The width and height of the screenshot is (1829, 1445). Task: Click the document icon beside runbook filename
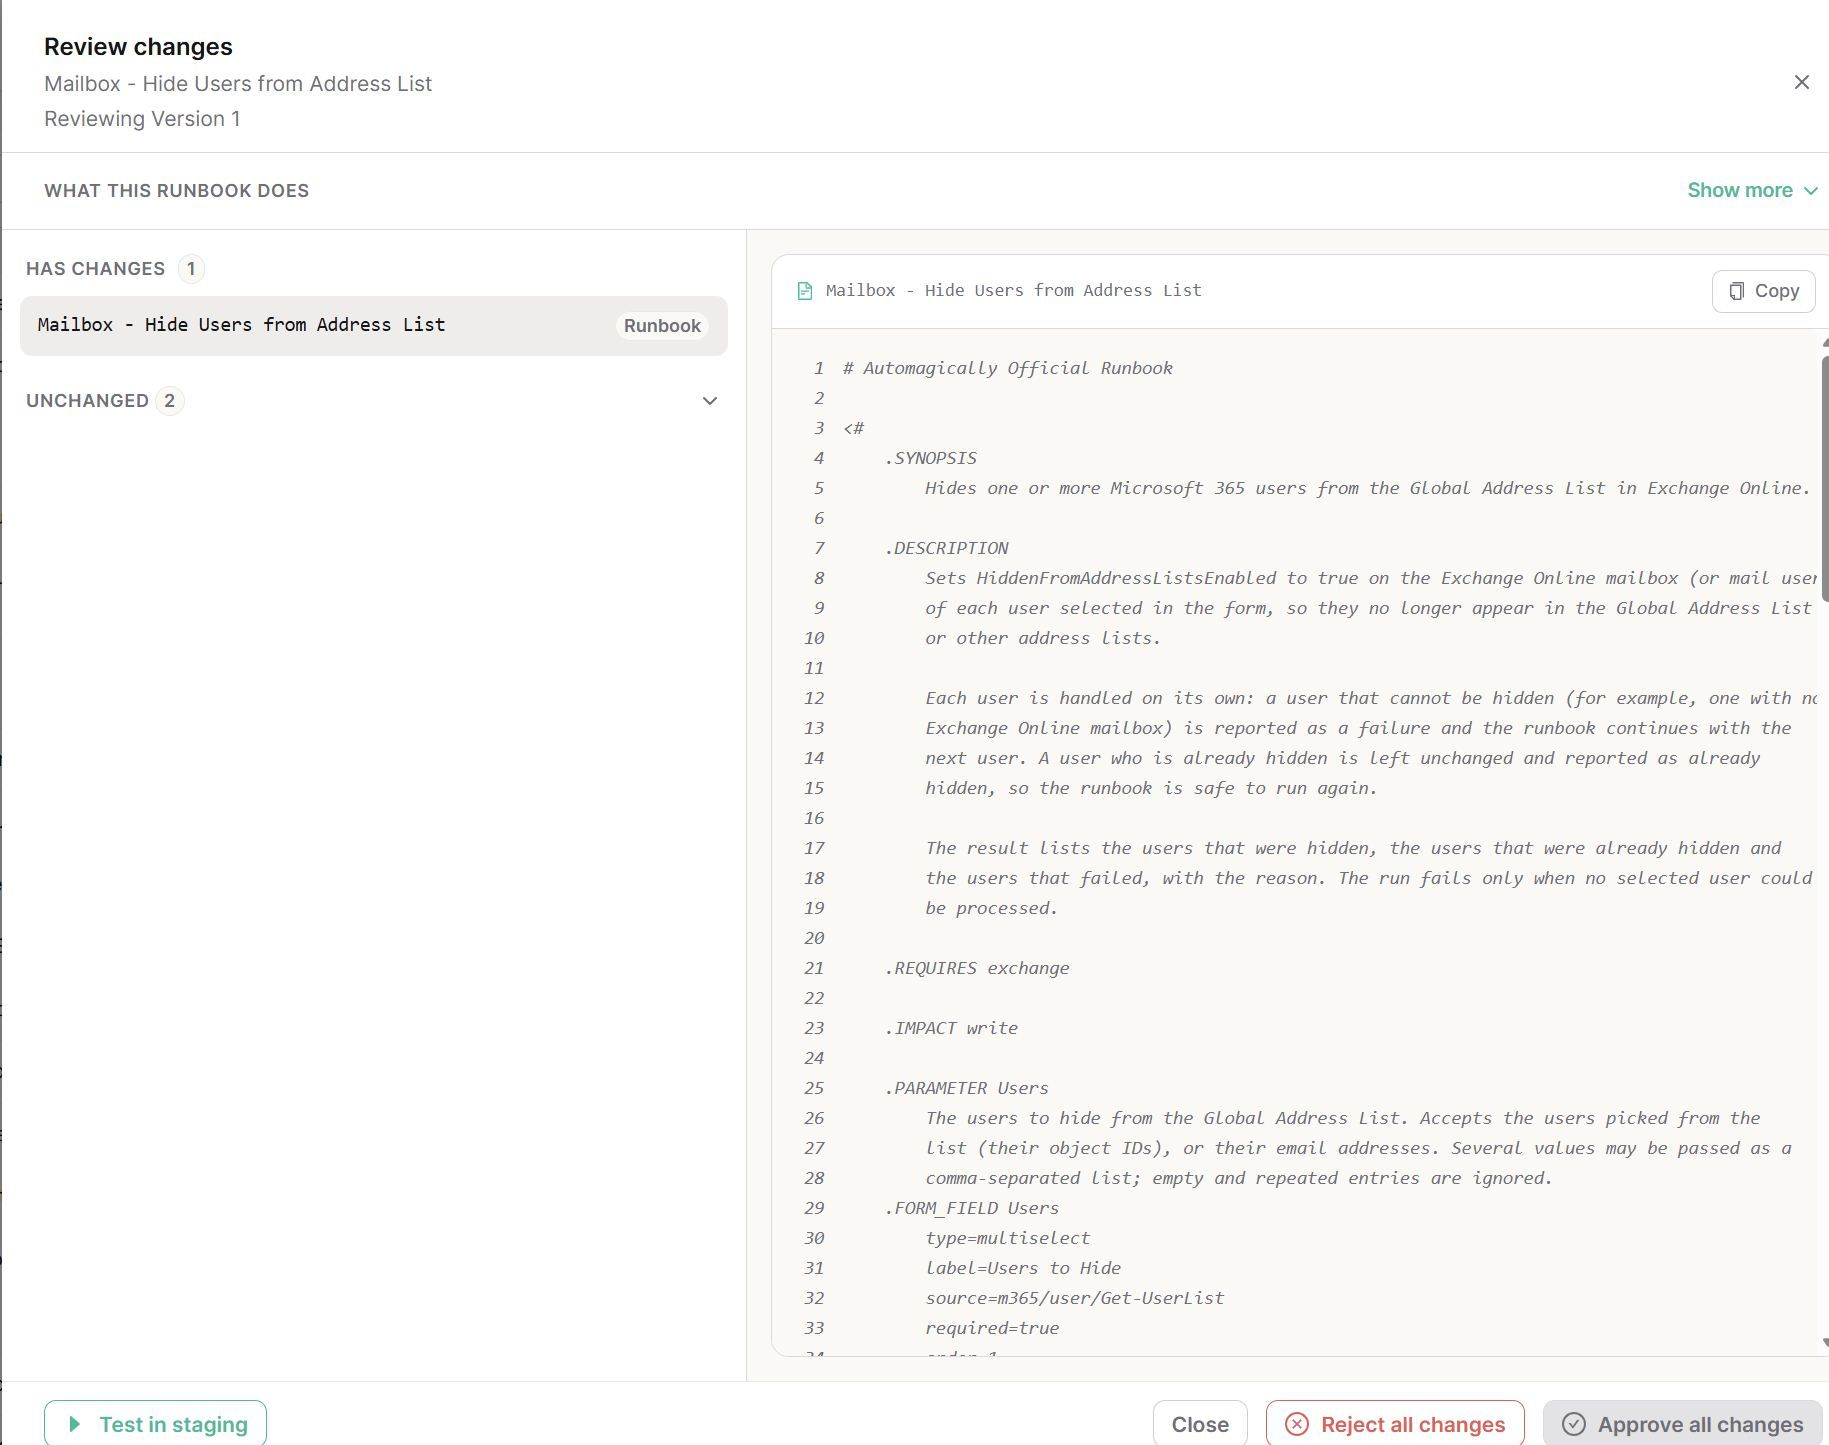tap(804, 291)
